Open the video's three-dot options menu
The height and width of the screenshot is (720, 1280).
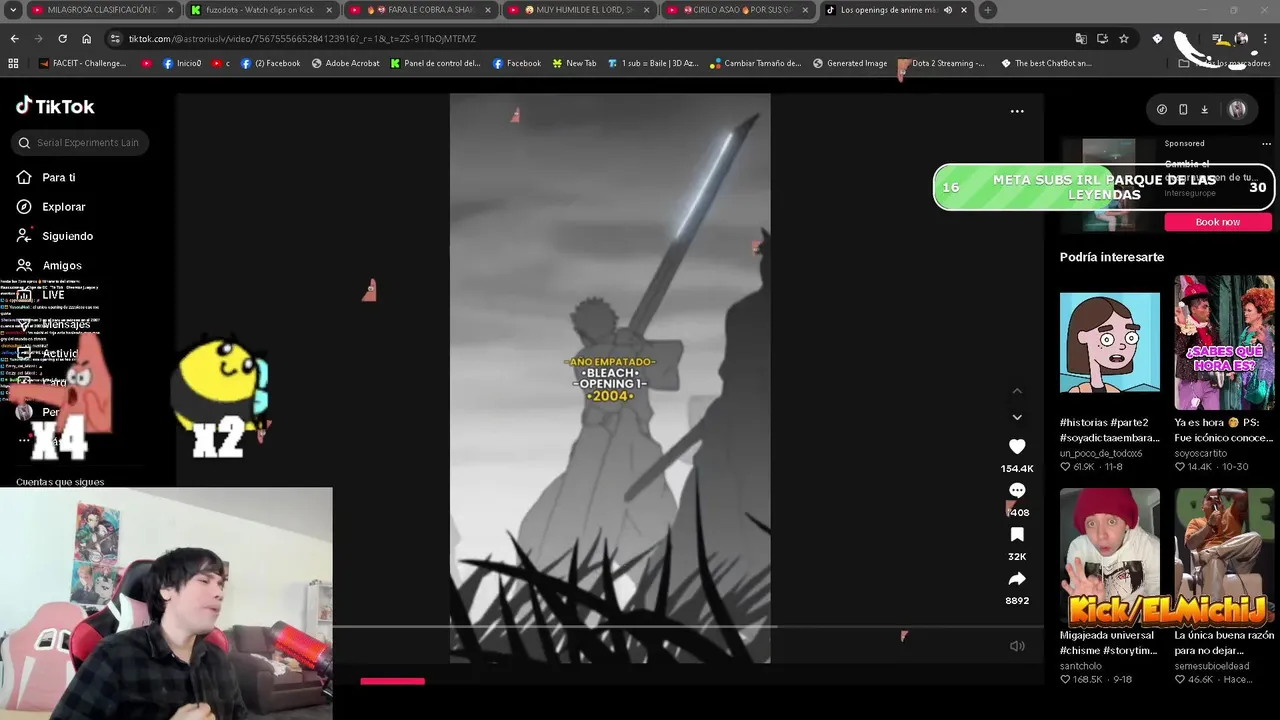[x=1017, y=111]
